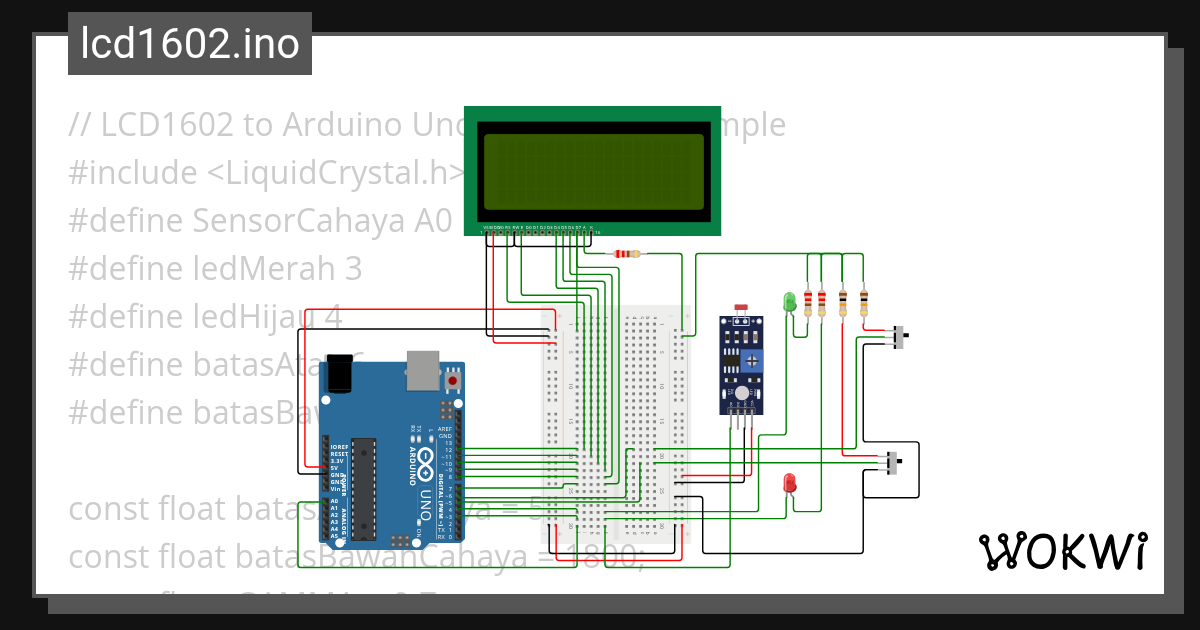
Task: Click the Arduino USB connector
Action: pyautogui.click(x=424, y=370)
